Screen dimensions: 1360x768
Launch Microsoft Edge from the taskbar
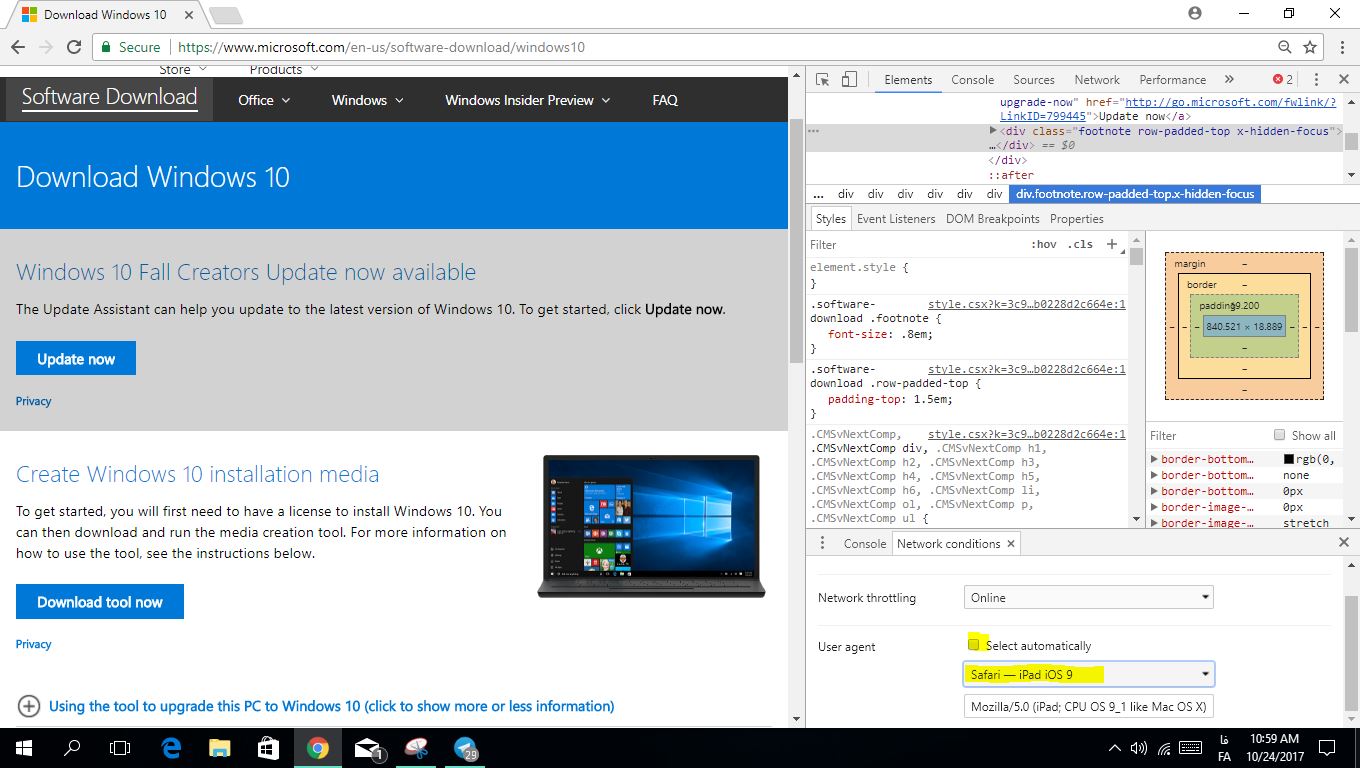172,748
